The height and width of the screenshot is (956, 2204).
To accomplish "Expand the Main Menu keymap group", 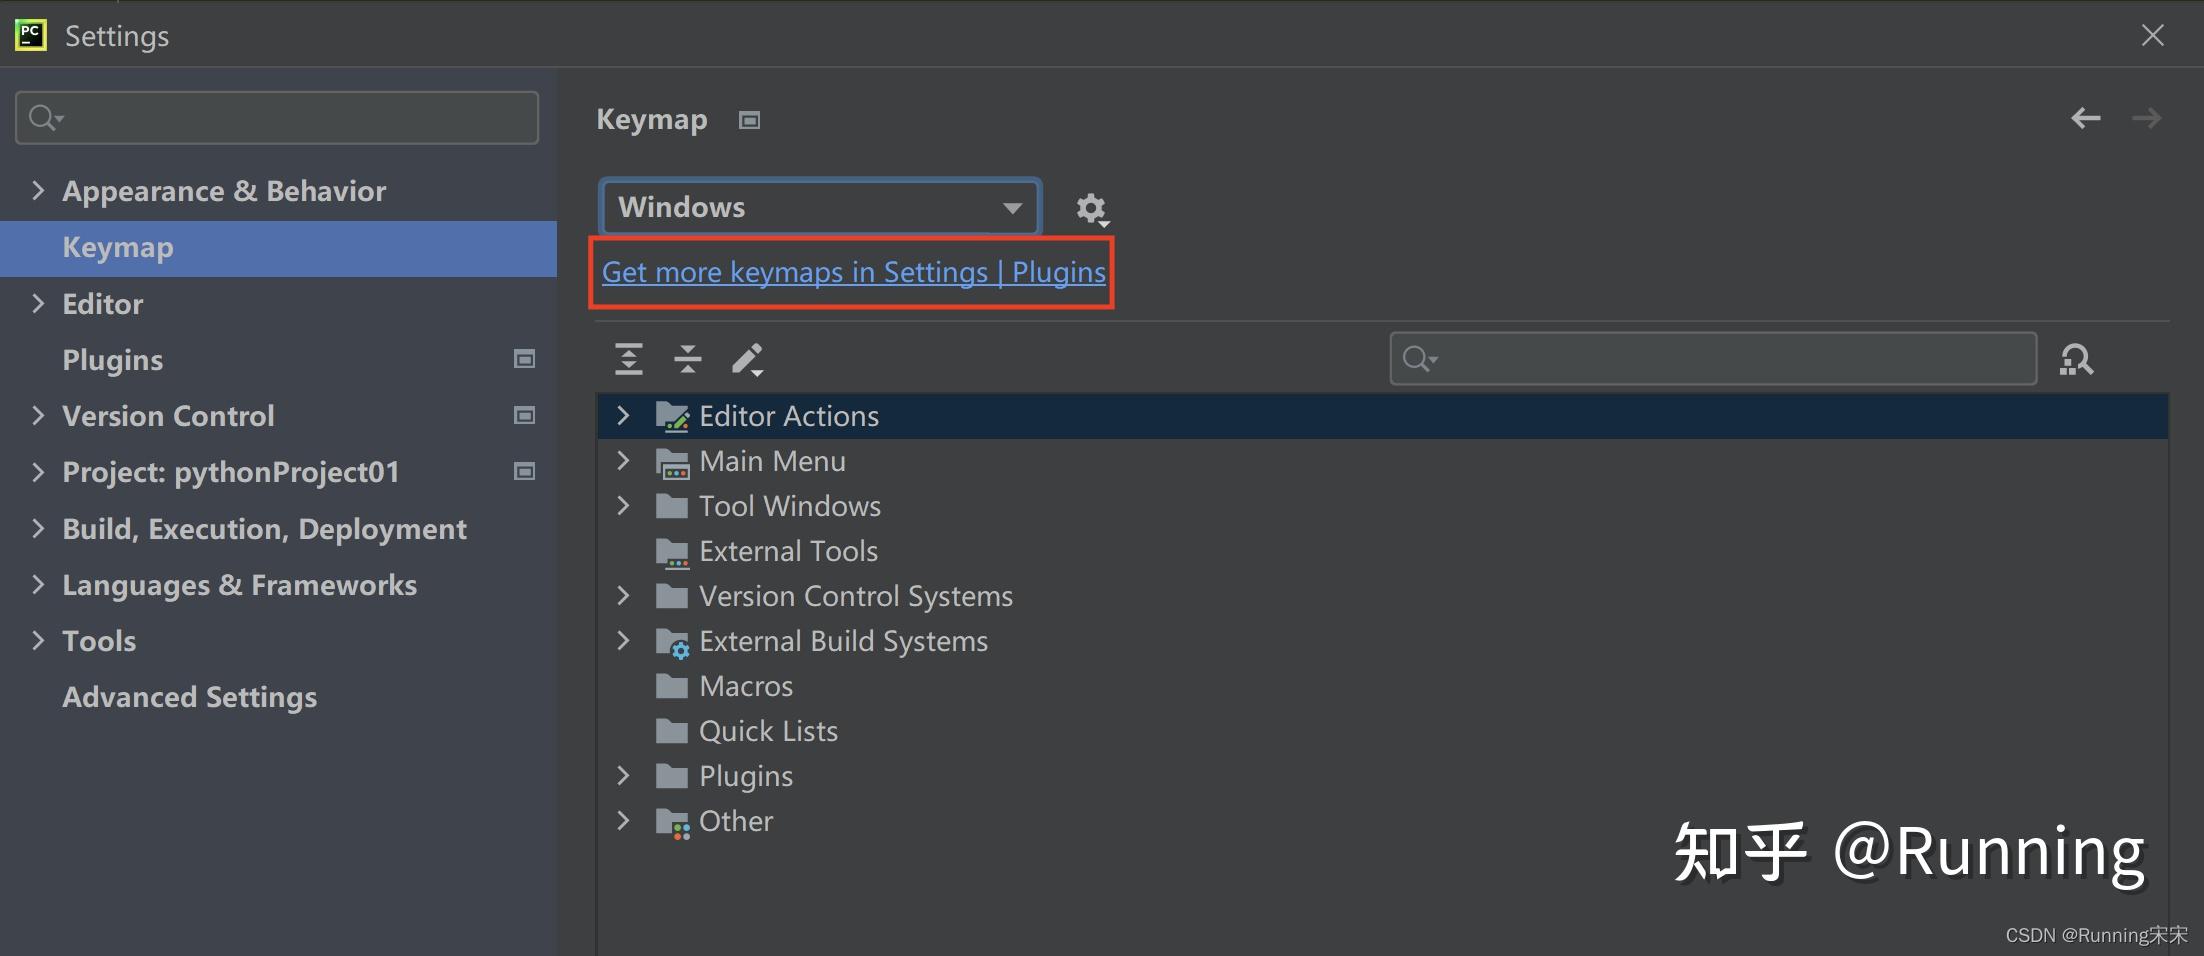I will [623, 461].
